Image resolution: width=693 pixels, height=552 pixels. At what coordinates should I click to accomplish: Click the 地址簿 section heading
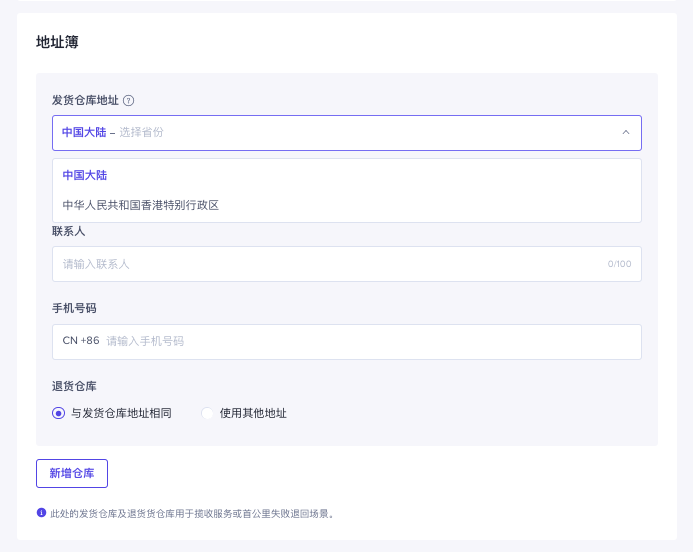57,42
